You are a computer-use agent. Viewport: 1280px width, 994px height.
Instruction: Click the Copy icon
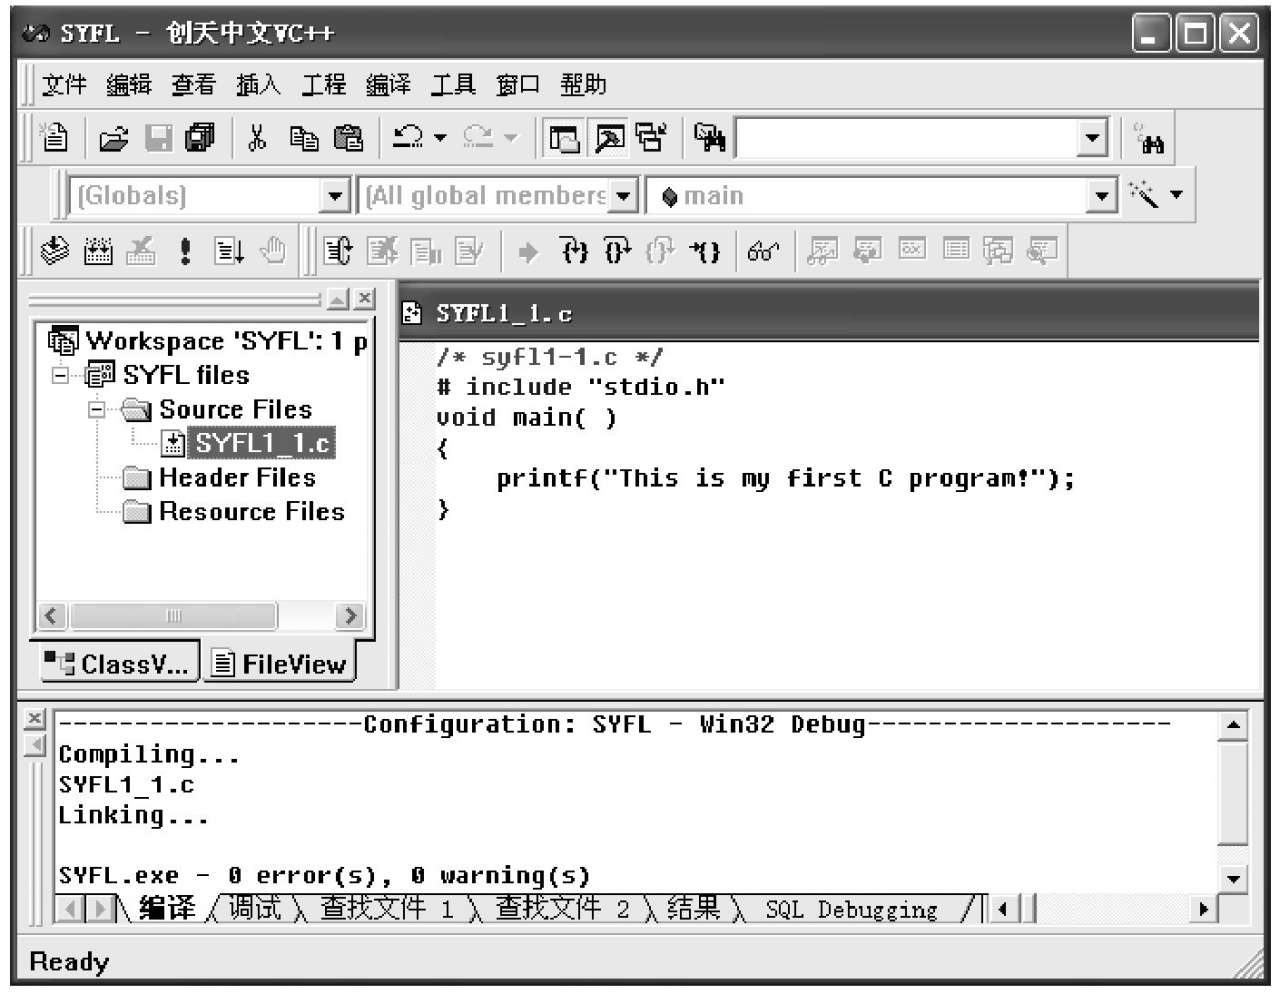303,138
